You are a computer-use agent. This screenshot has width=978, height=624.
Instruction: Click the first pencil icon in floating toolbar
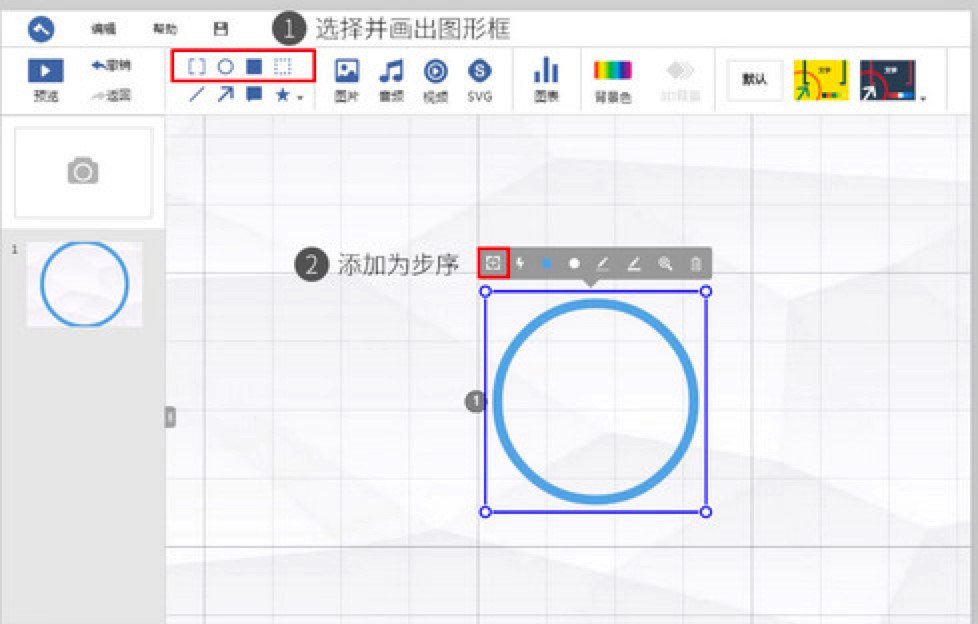(x=603, y=263)
